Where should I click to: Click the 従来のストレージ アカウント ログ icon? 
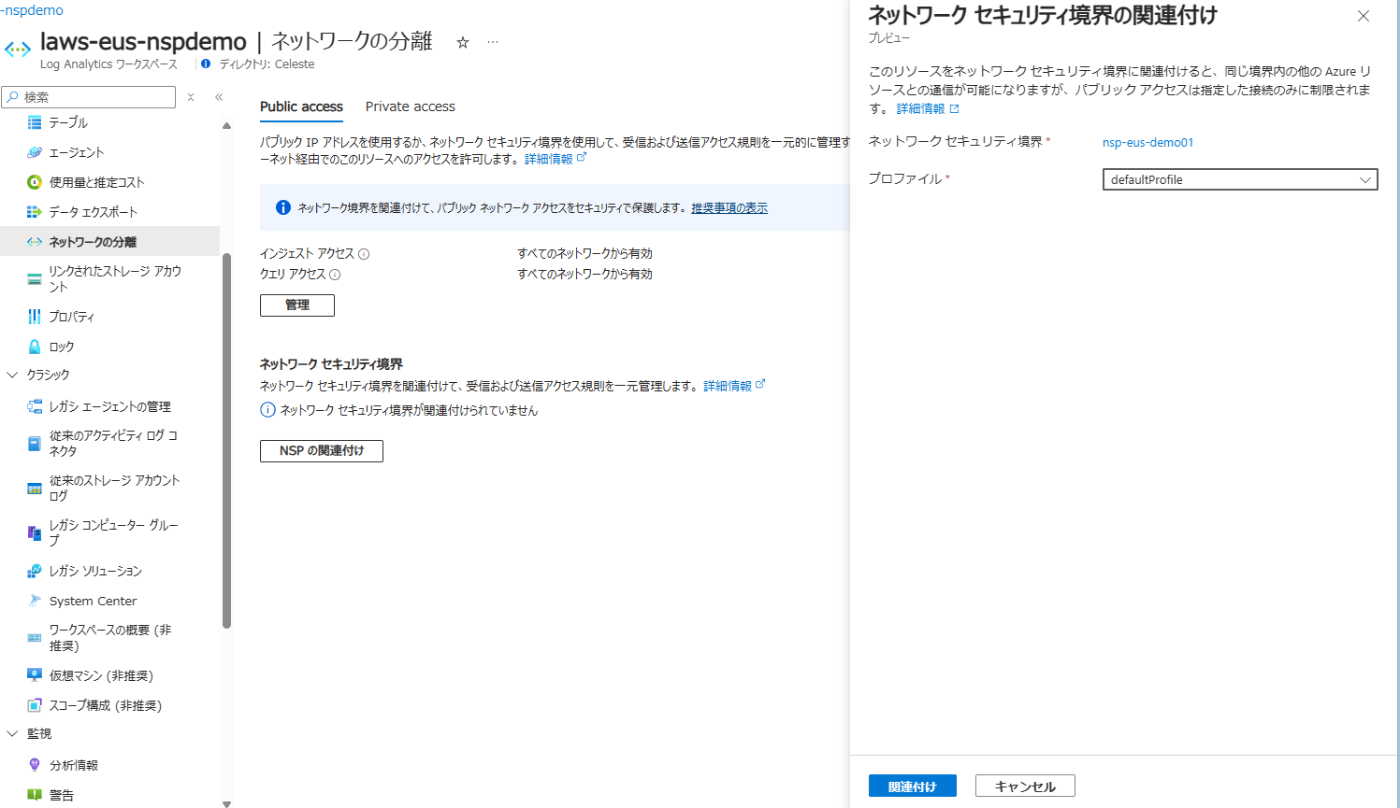point(34,488)
